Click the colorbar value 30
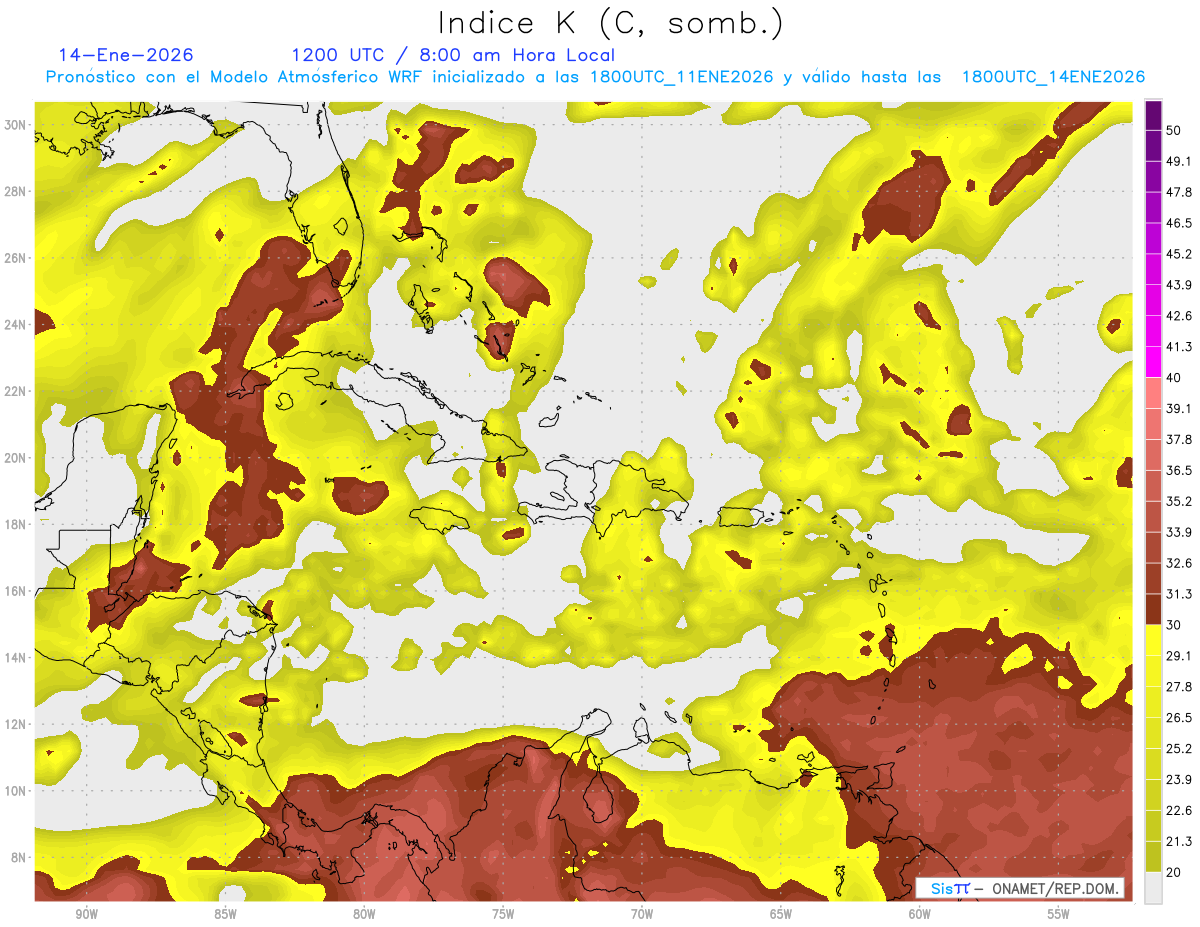The width and height of the screenshot is (1200, 927). 1175,625
